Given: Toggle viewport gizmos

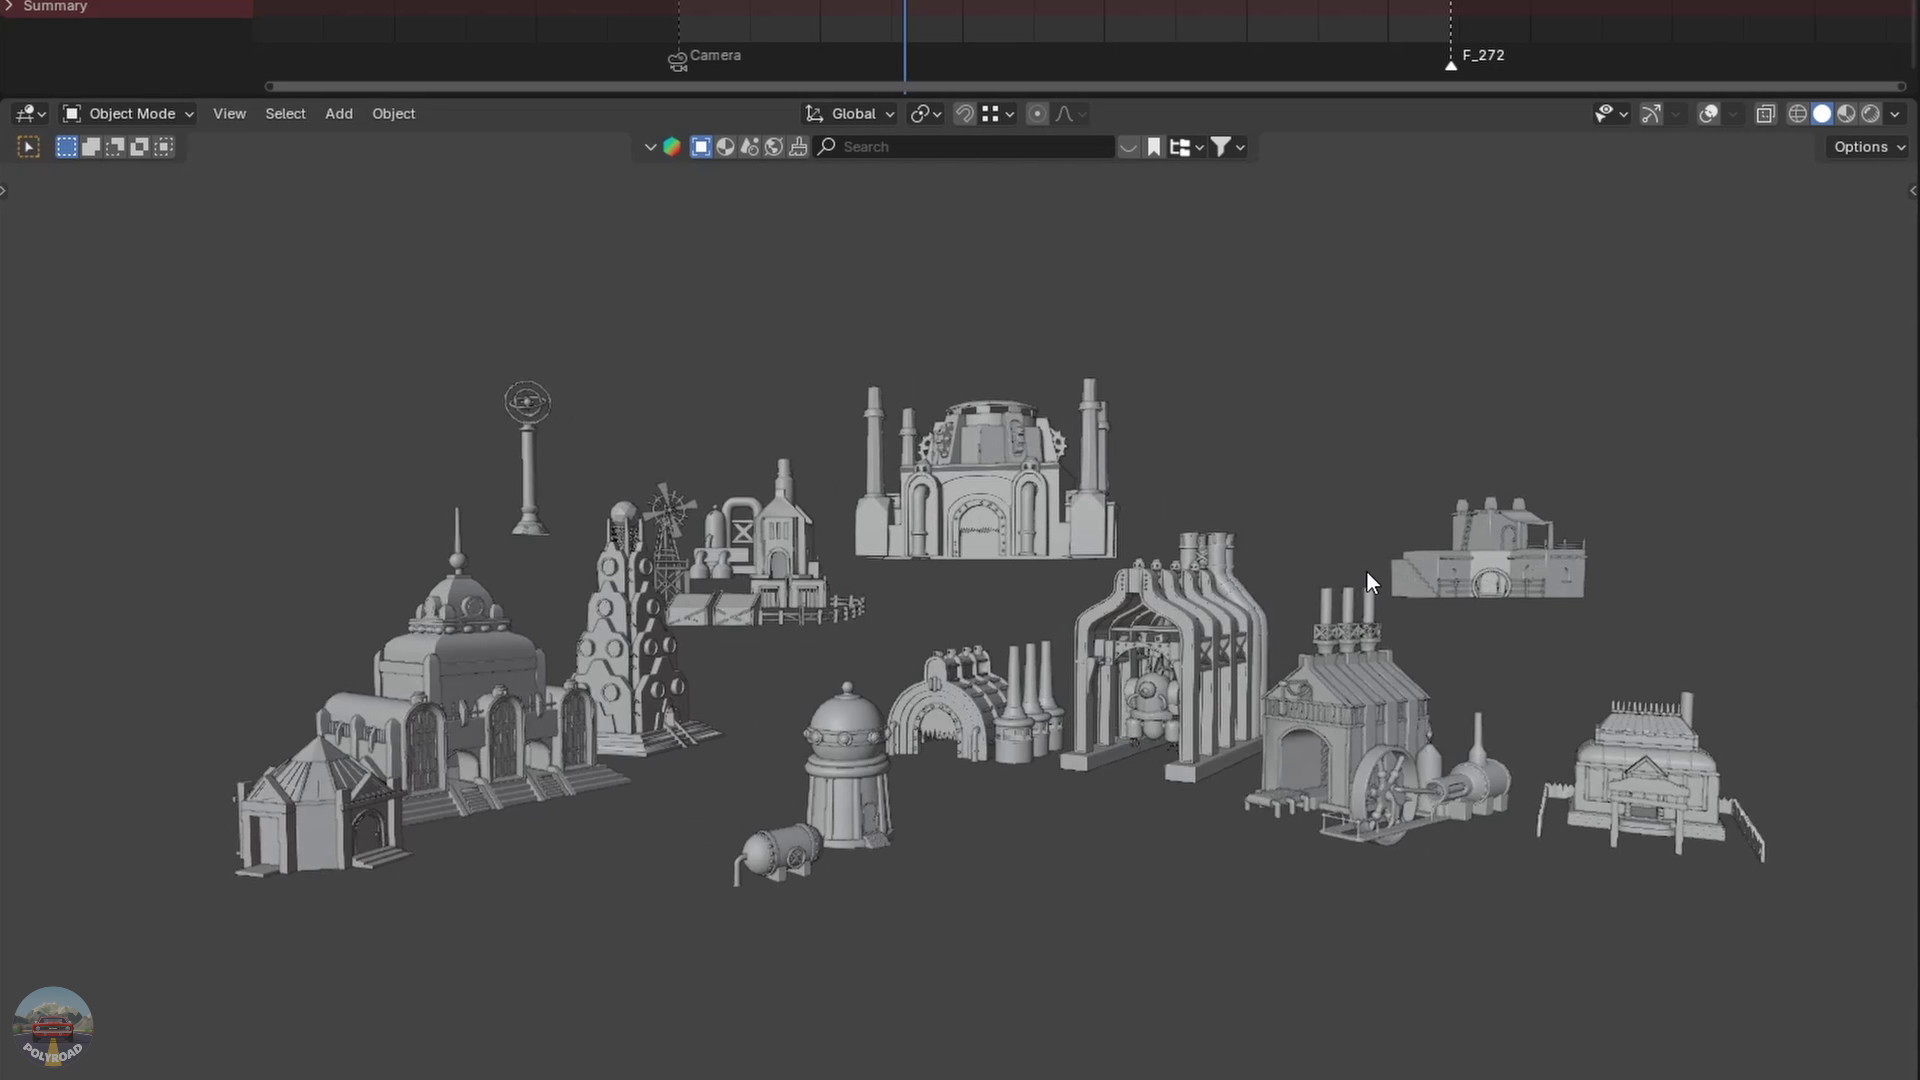Looking at the screenshot, I should point(1651,114).
